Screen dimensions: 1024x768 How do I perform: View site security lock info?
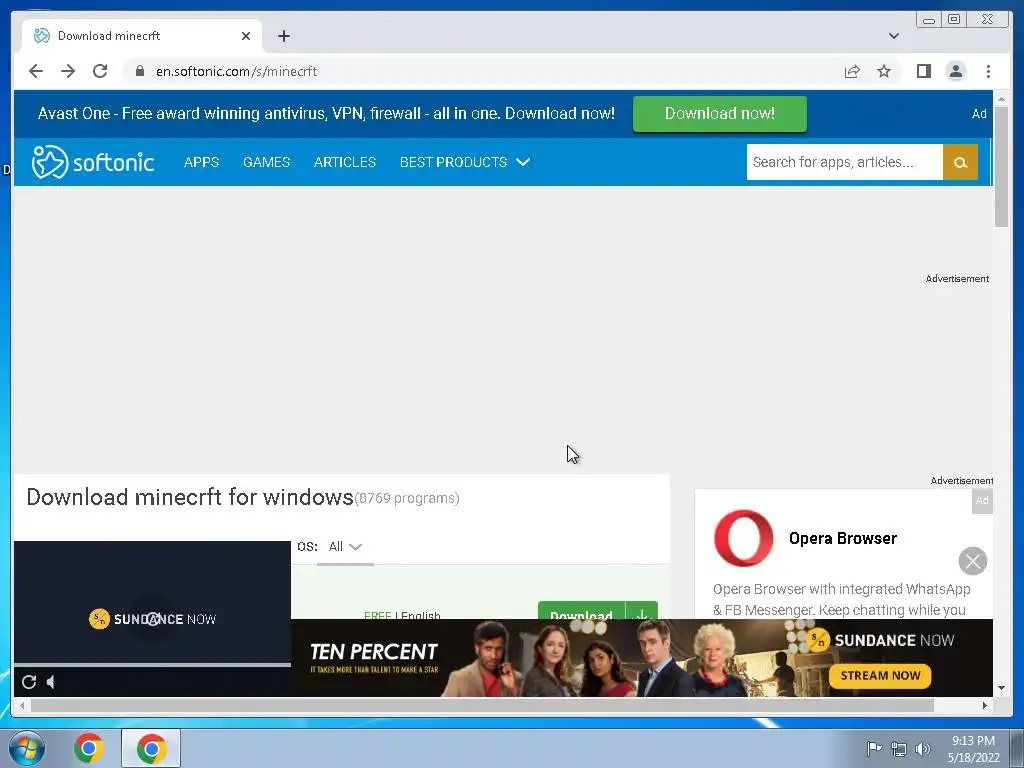point(139,71)
